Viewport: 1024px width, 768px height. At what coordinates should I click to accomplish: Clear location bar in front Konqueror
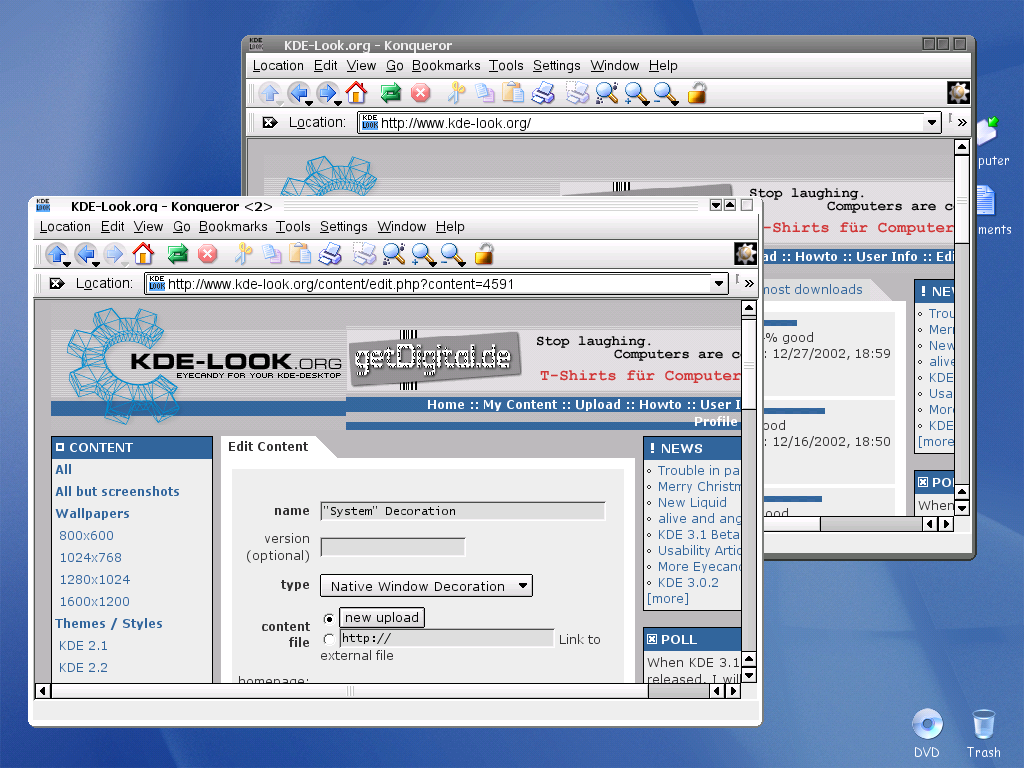point(57,283)
